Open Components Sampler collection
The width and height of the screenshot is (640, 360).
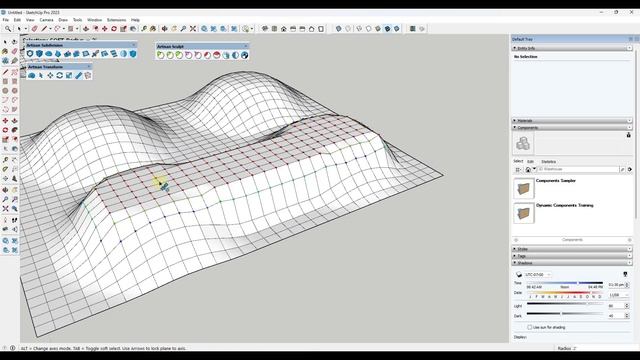pos(556,180)
